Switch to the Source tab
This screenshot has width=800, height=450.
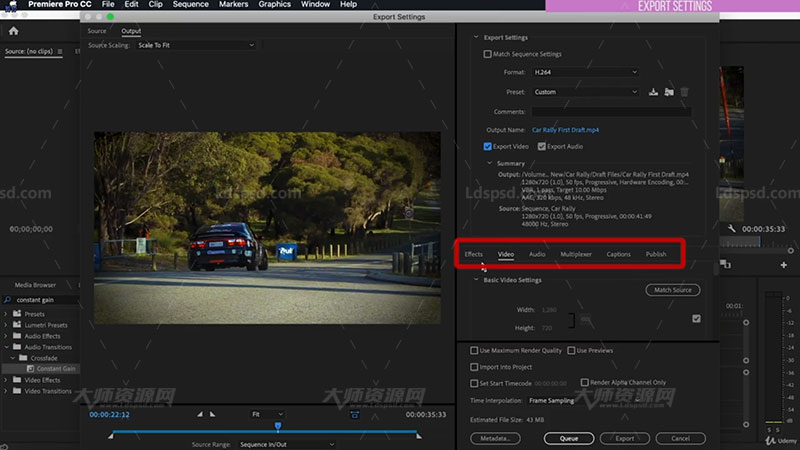(96, 31)
